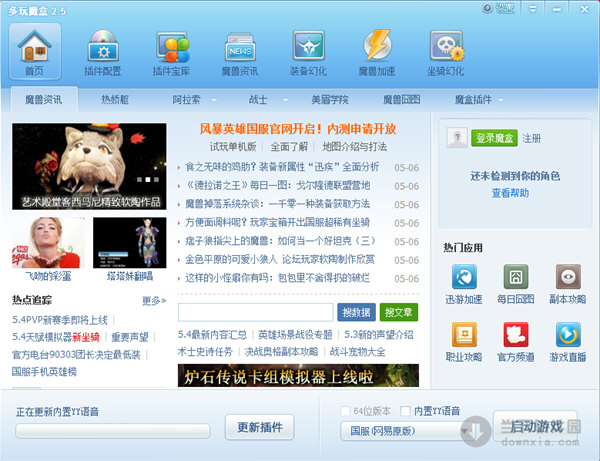Open article 《德拉诺之王》每日一图

click(278, 186)
